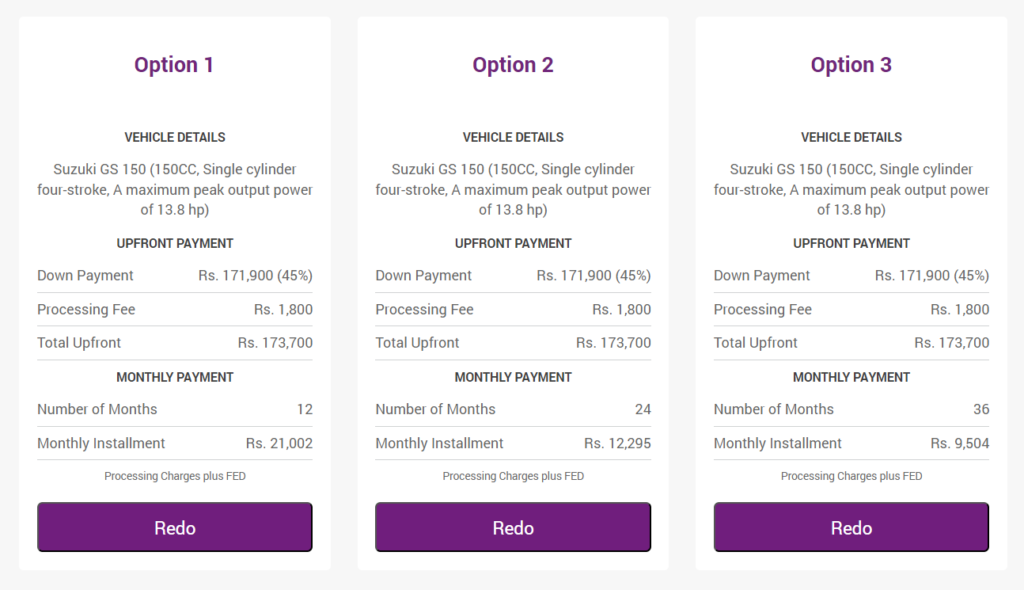Select the Option 1 heading
This screenshot has height=590, width=1024.
click(174, 65)
